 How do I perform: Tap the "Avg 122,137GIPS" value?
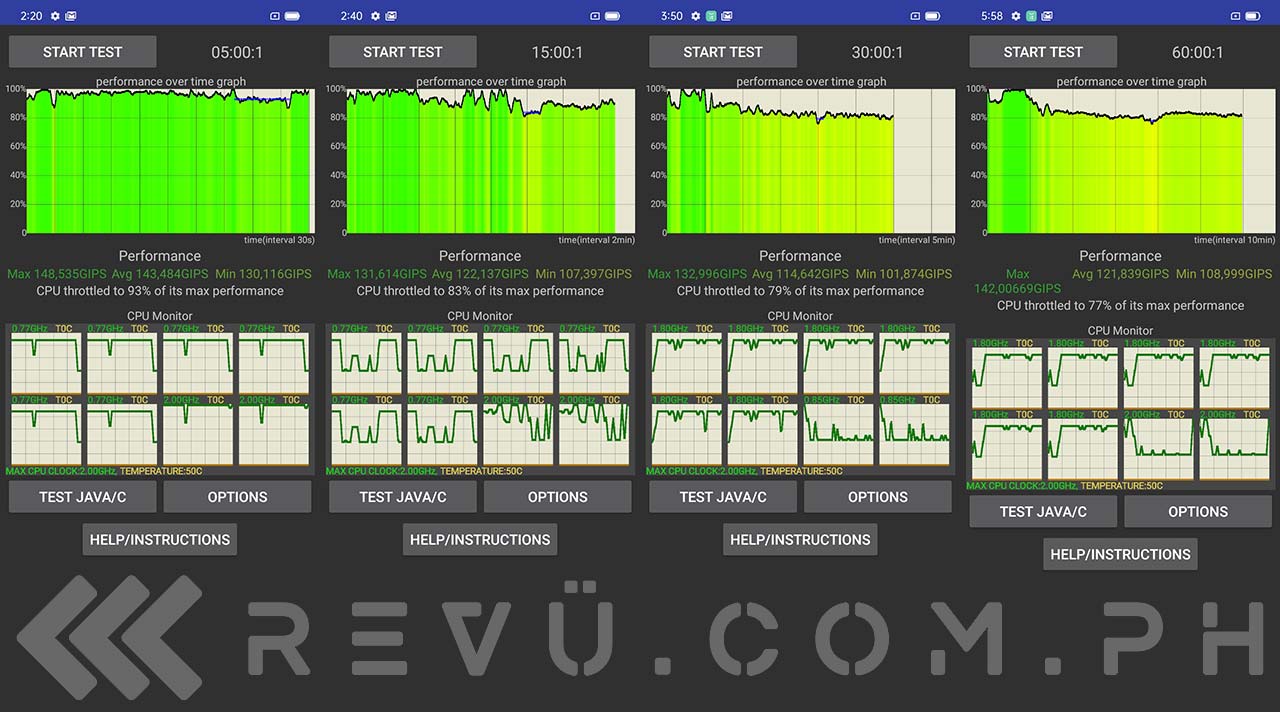coord(480,274)
